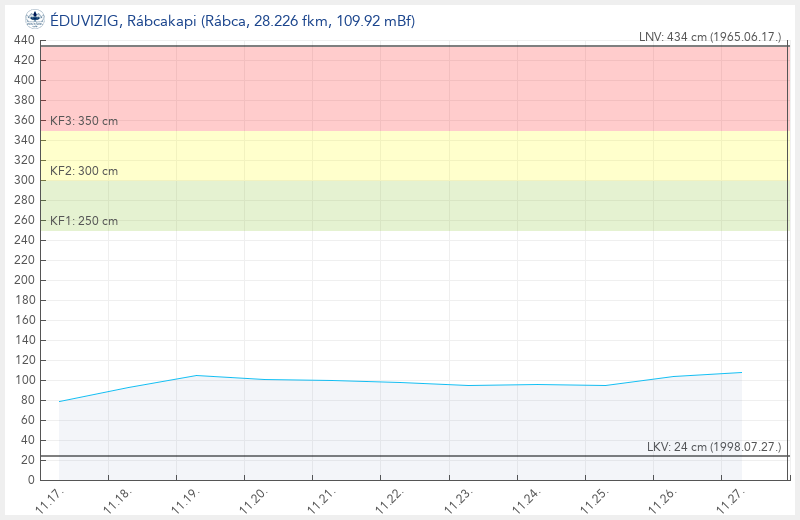Click the line's first data point at 11.17.
Image resolution: width=800 pixels, height=520 pixels.
[x=60, y=401]
